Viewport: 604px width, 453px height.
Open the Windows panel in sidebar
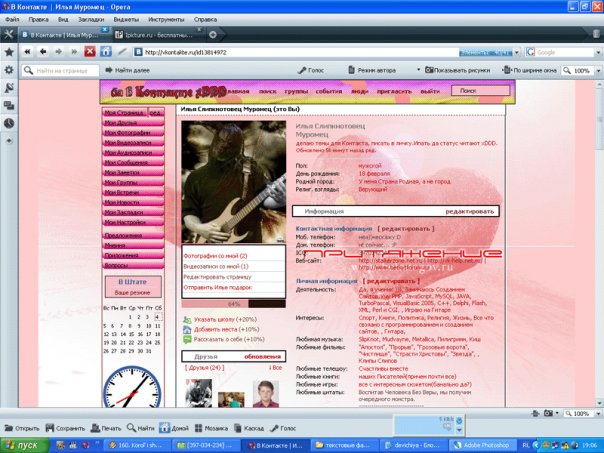(x=9, y=105)
